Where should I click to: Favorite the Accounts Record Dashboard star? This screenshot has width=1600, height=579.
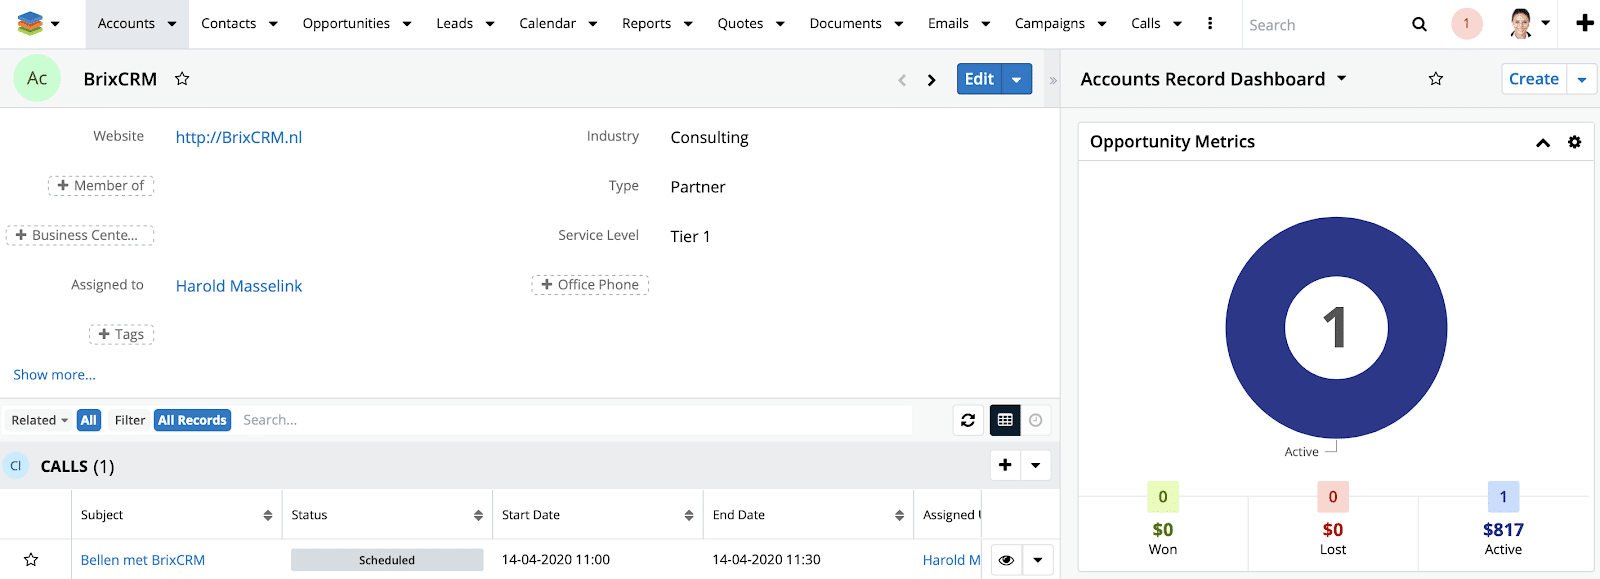1436,78
